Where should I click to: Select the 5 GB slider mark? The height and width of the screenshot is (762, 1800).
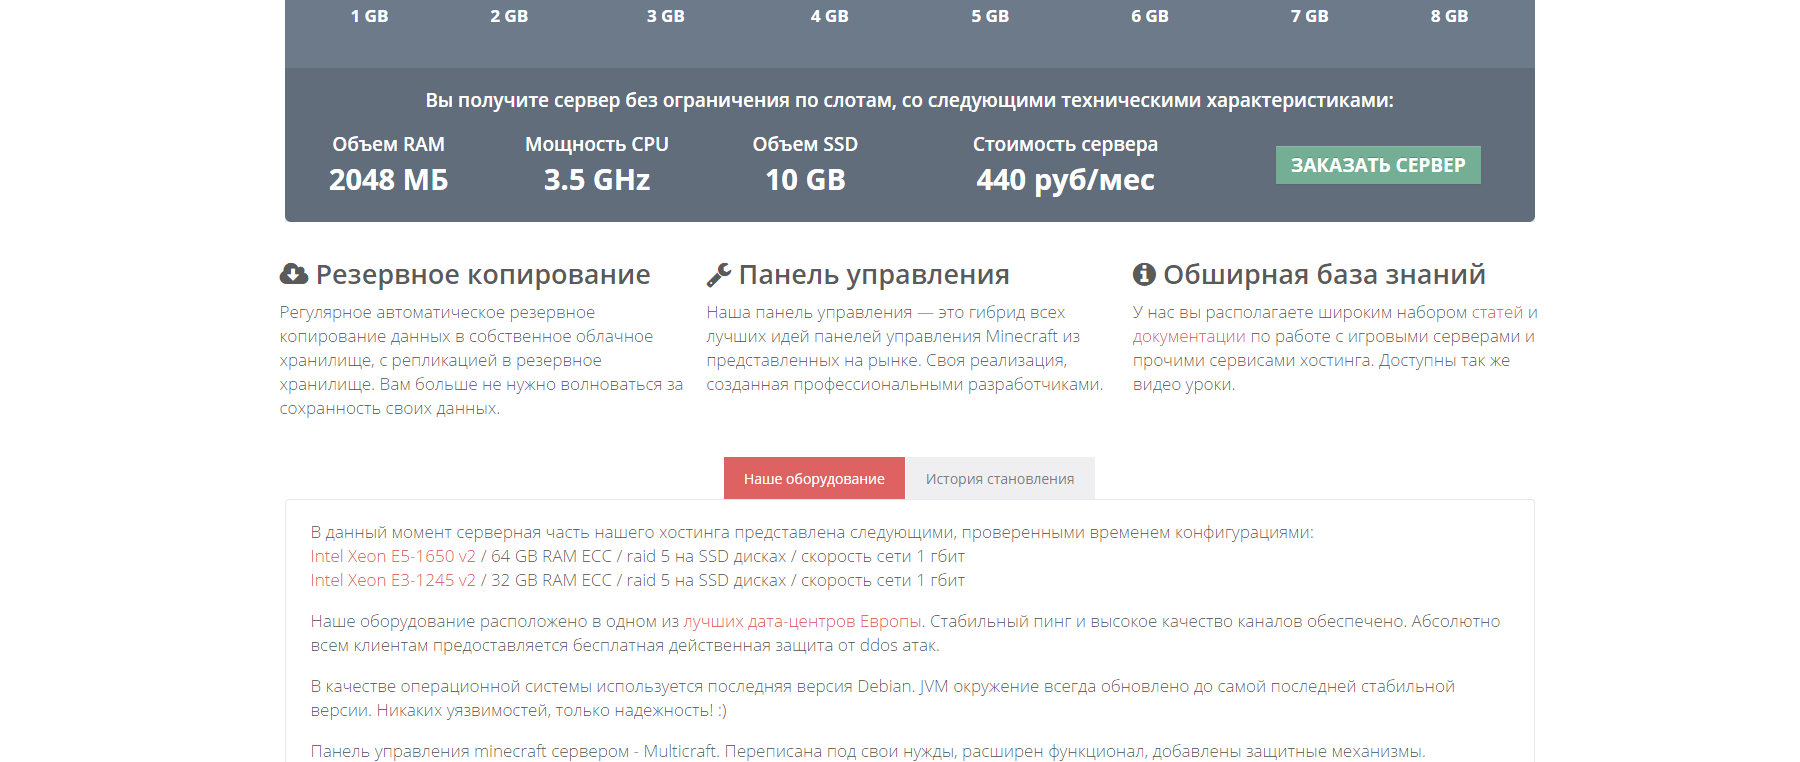990,16
